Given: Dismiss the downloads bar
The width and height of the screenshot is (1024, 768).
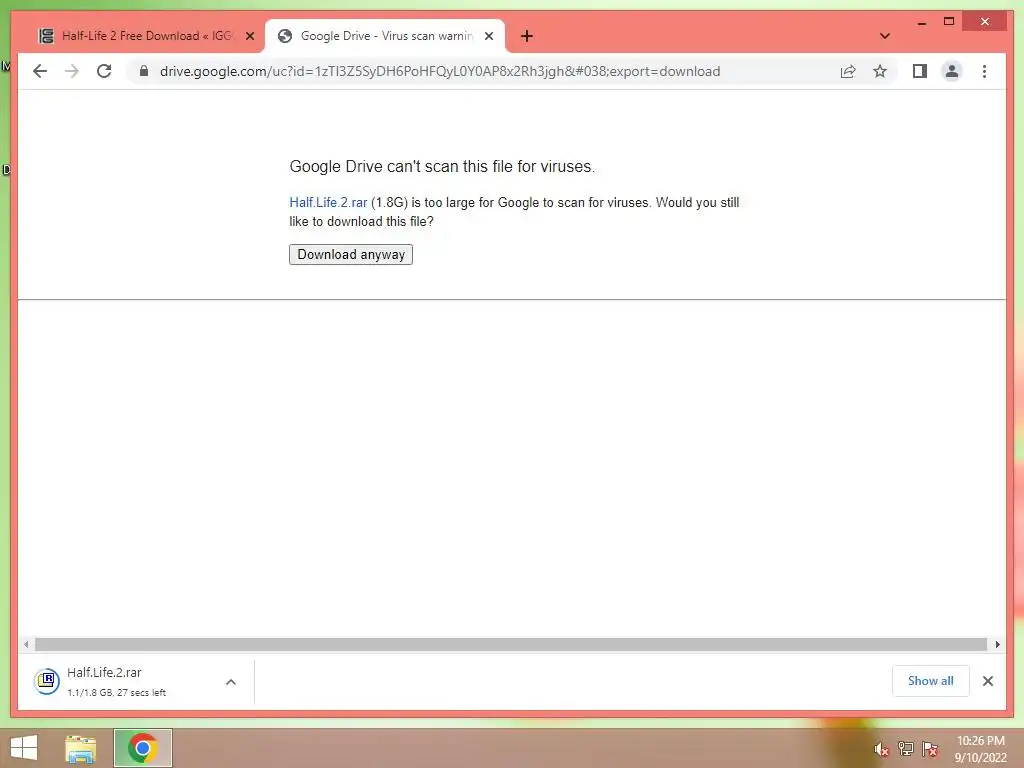Looking at the screenshot, I should click(987, 681).
